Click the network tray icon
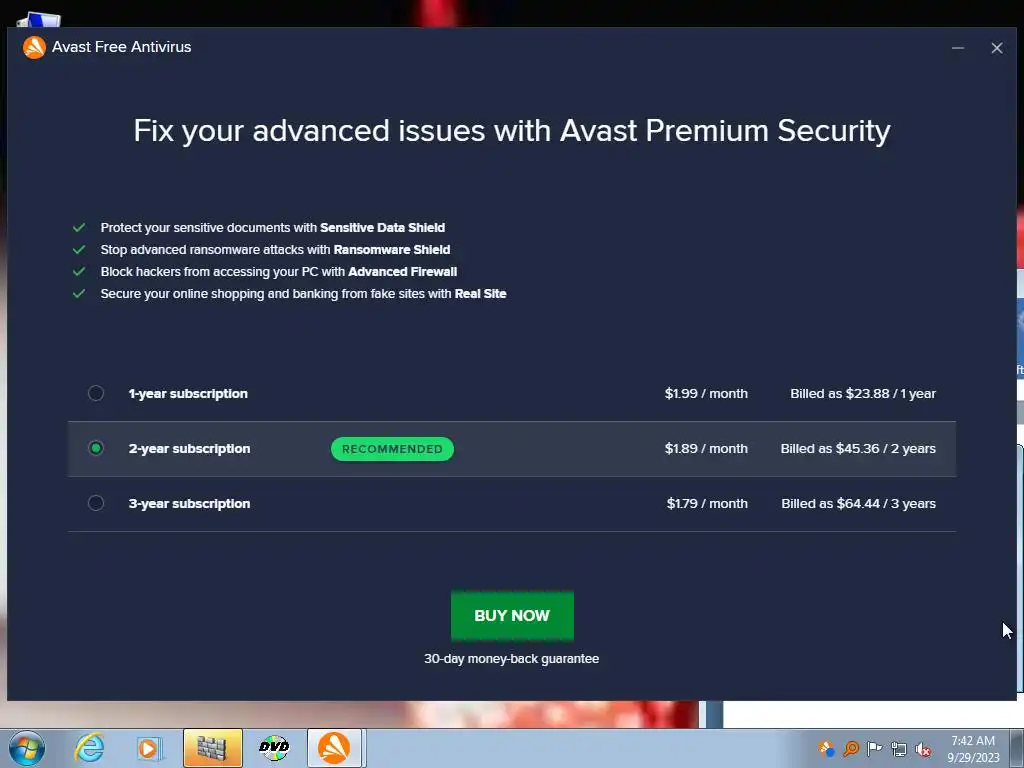Viewport: 1024px width, 768px height. (x=899, y=749)
